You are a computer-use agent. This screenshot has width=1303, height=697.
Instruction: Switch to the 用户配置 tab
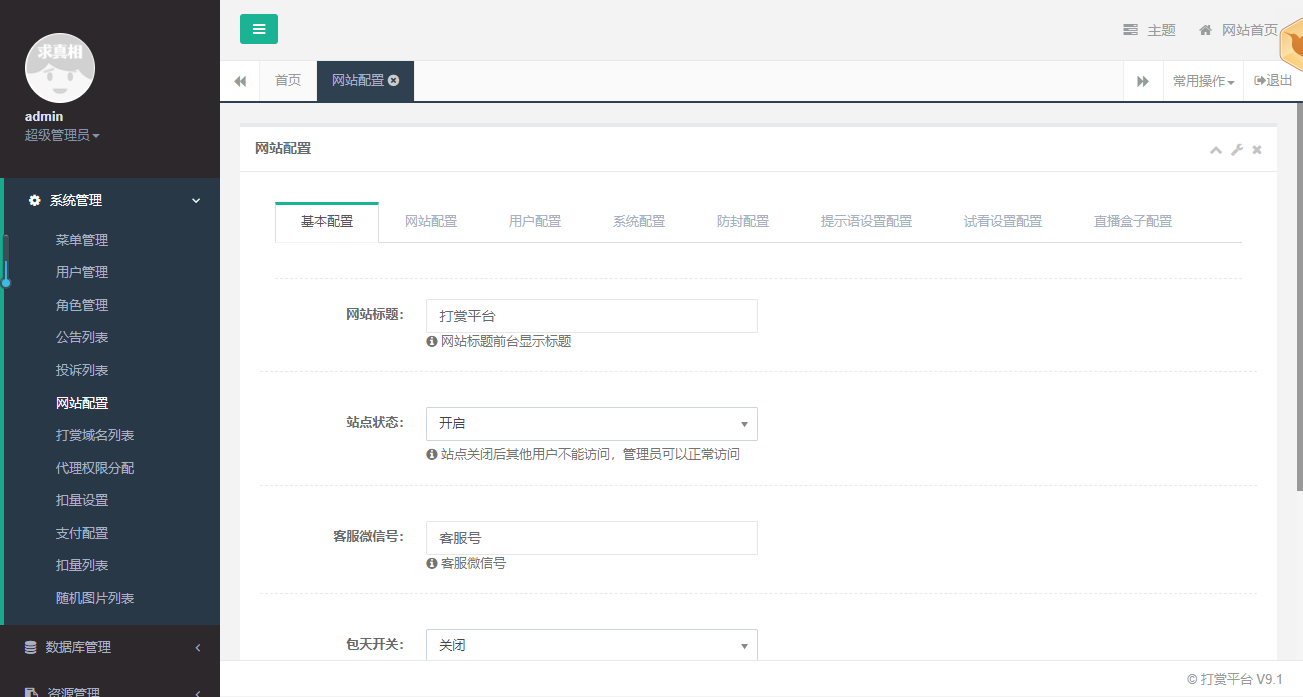pos(535,221)
